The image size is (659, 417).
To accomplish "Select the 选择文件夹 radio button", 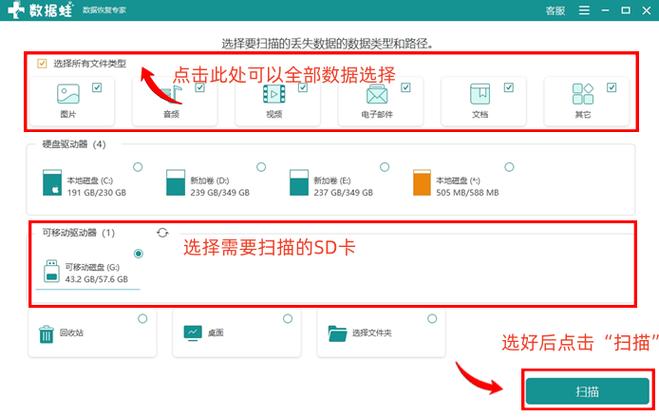I will [432, 319].
